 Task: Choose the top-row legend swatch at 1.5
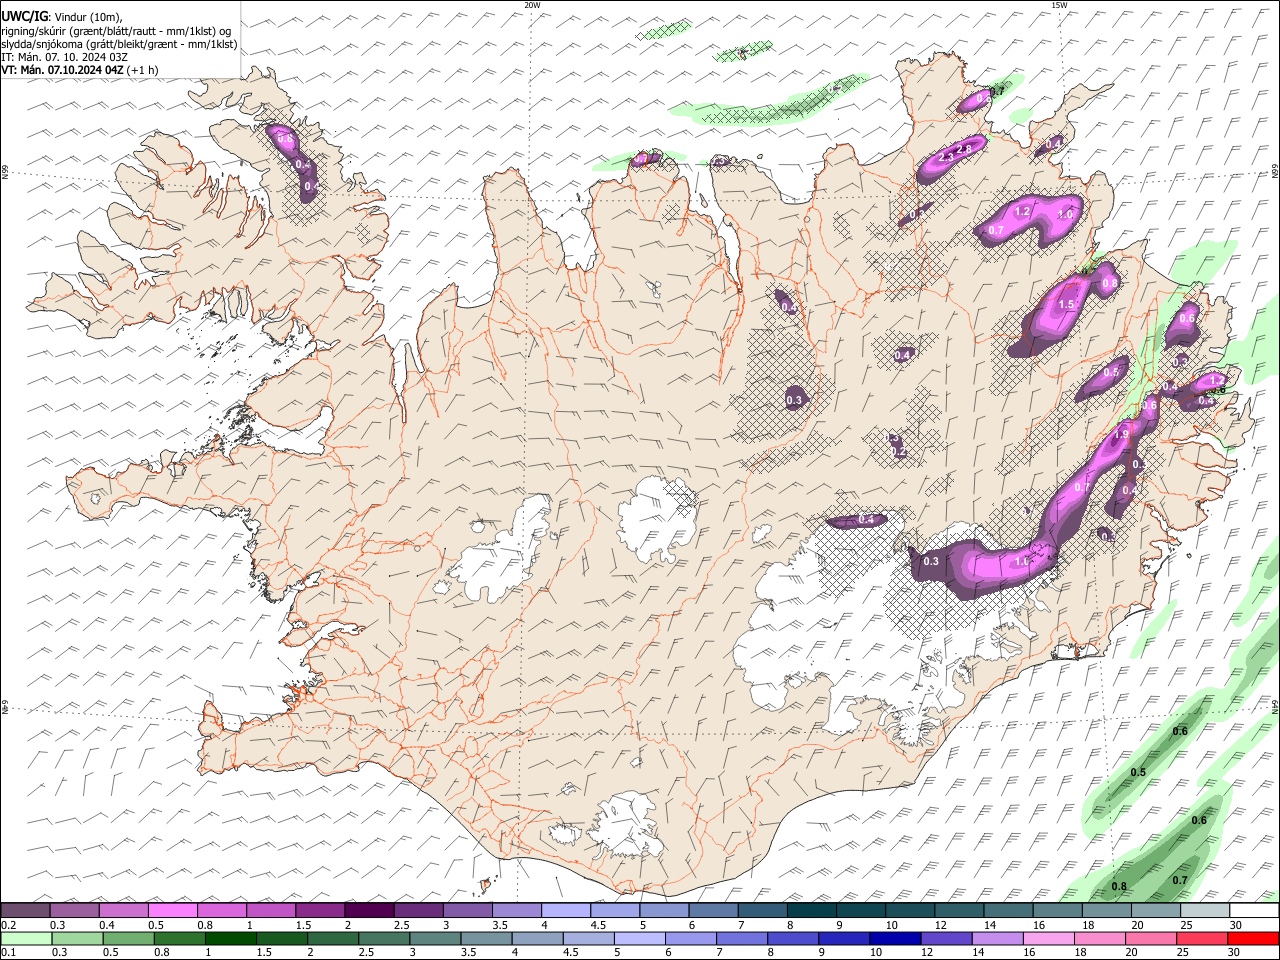[x=319, y=910]
